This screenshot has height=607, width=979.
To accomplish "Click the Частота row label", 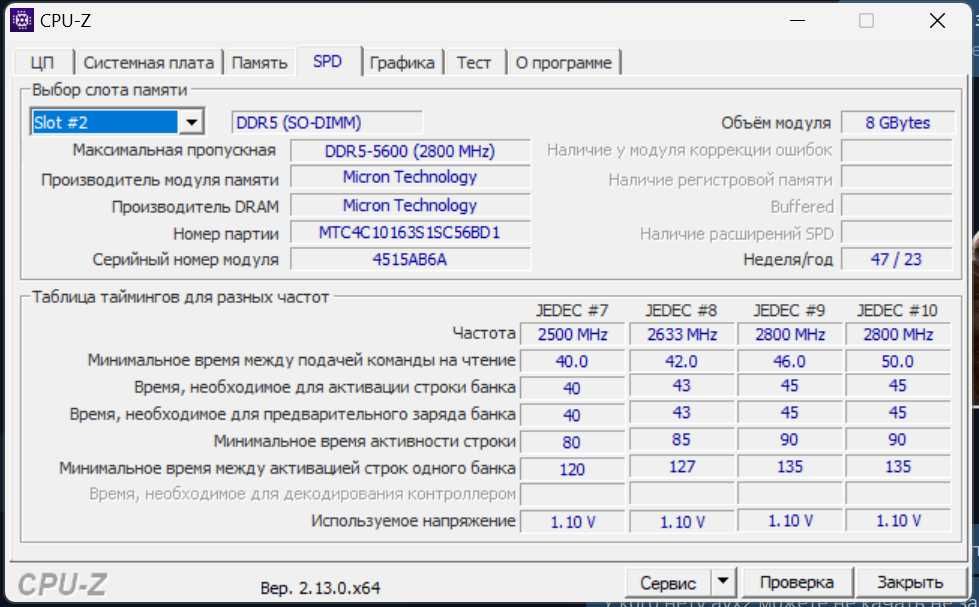I will (x=485, y=333).
